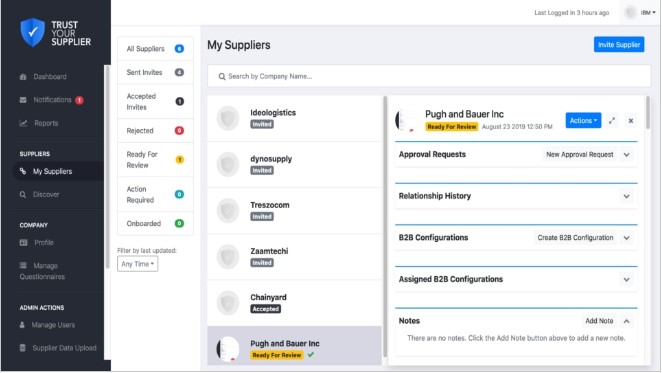Viewport: 662px width, 373px height.
Task: Click the Discover magnifier icon
Action: pyautogui.click(x=23, y=194)
